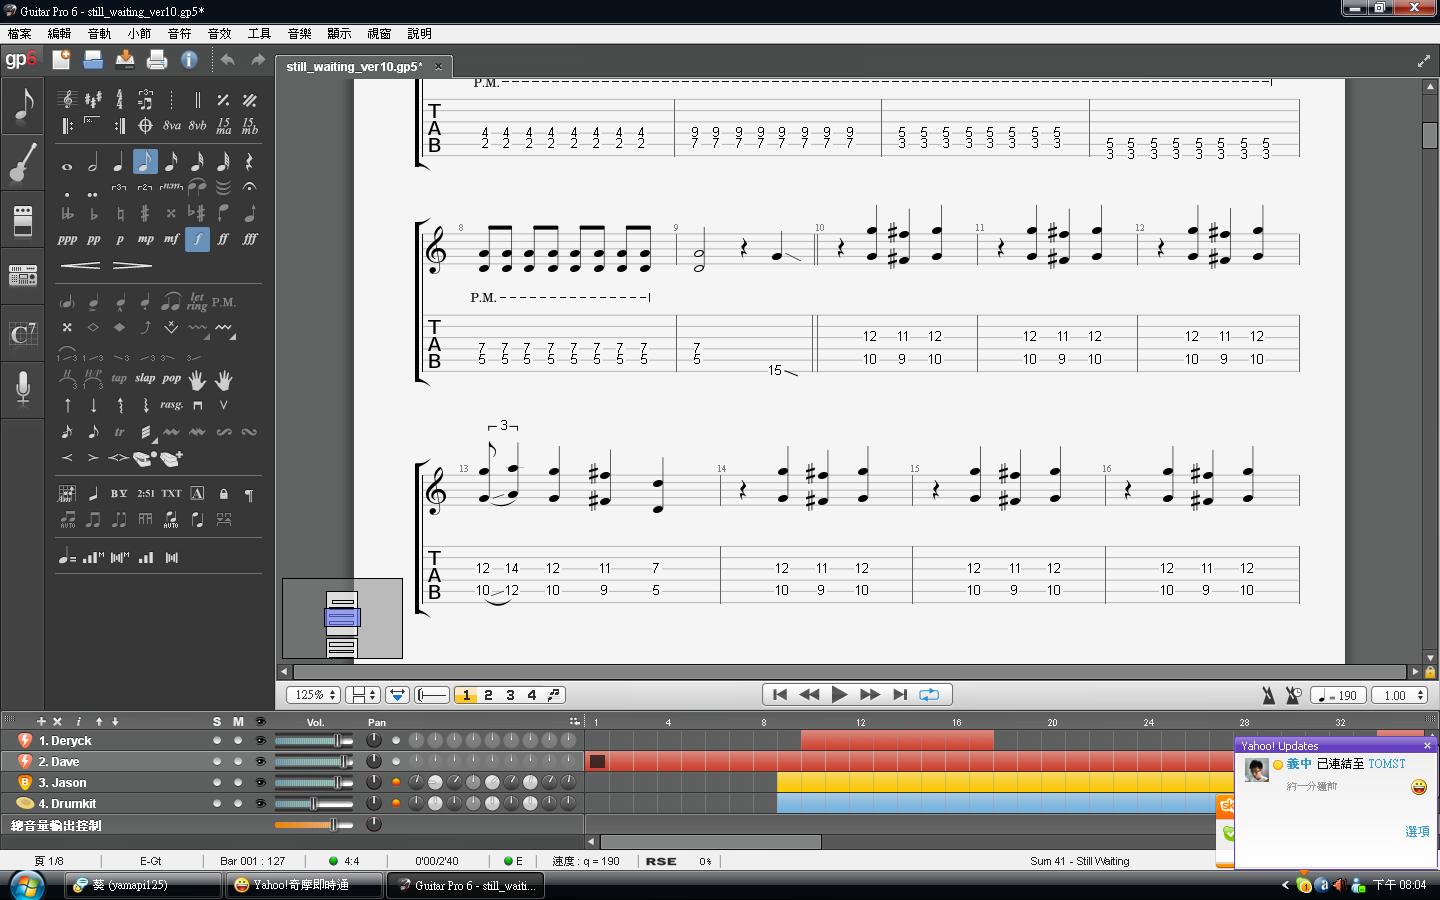
Task: Select the highlighted eighth note duration
Action: [145, 162]
